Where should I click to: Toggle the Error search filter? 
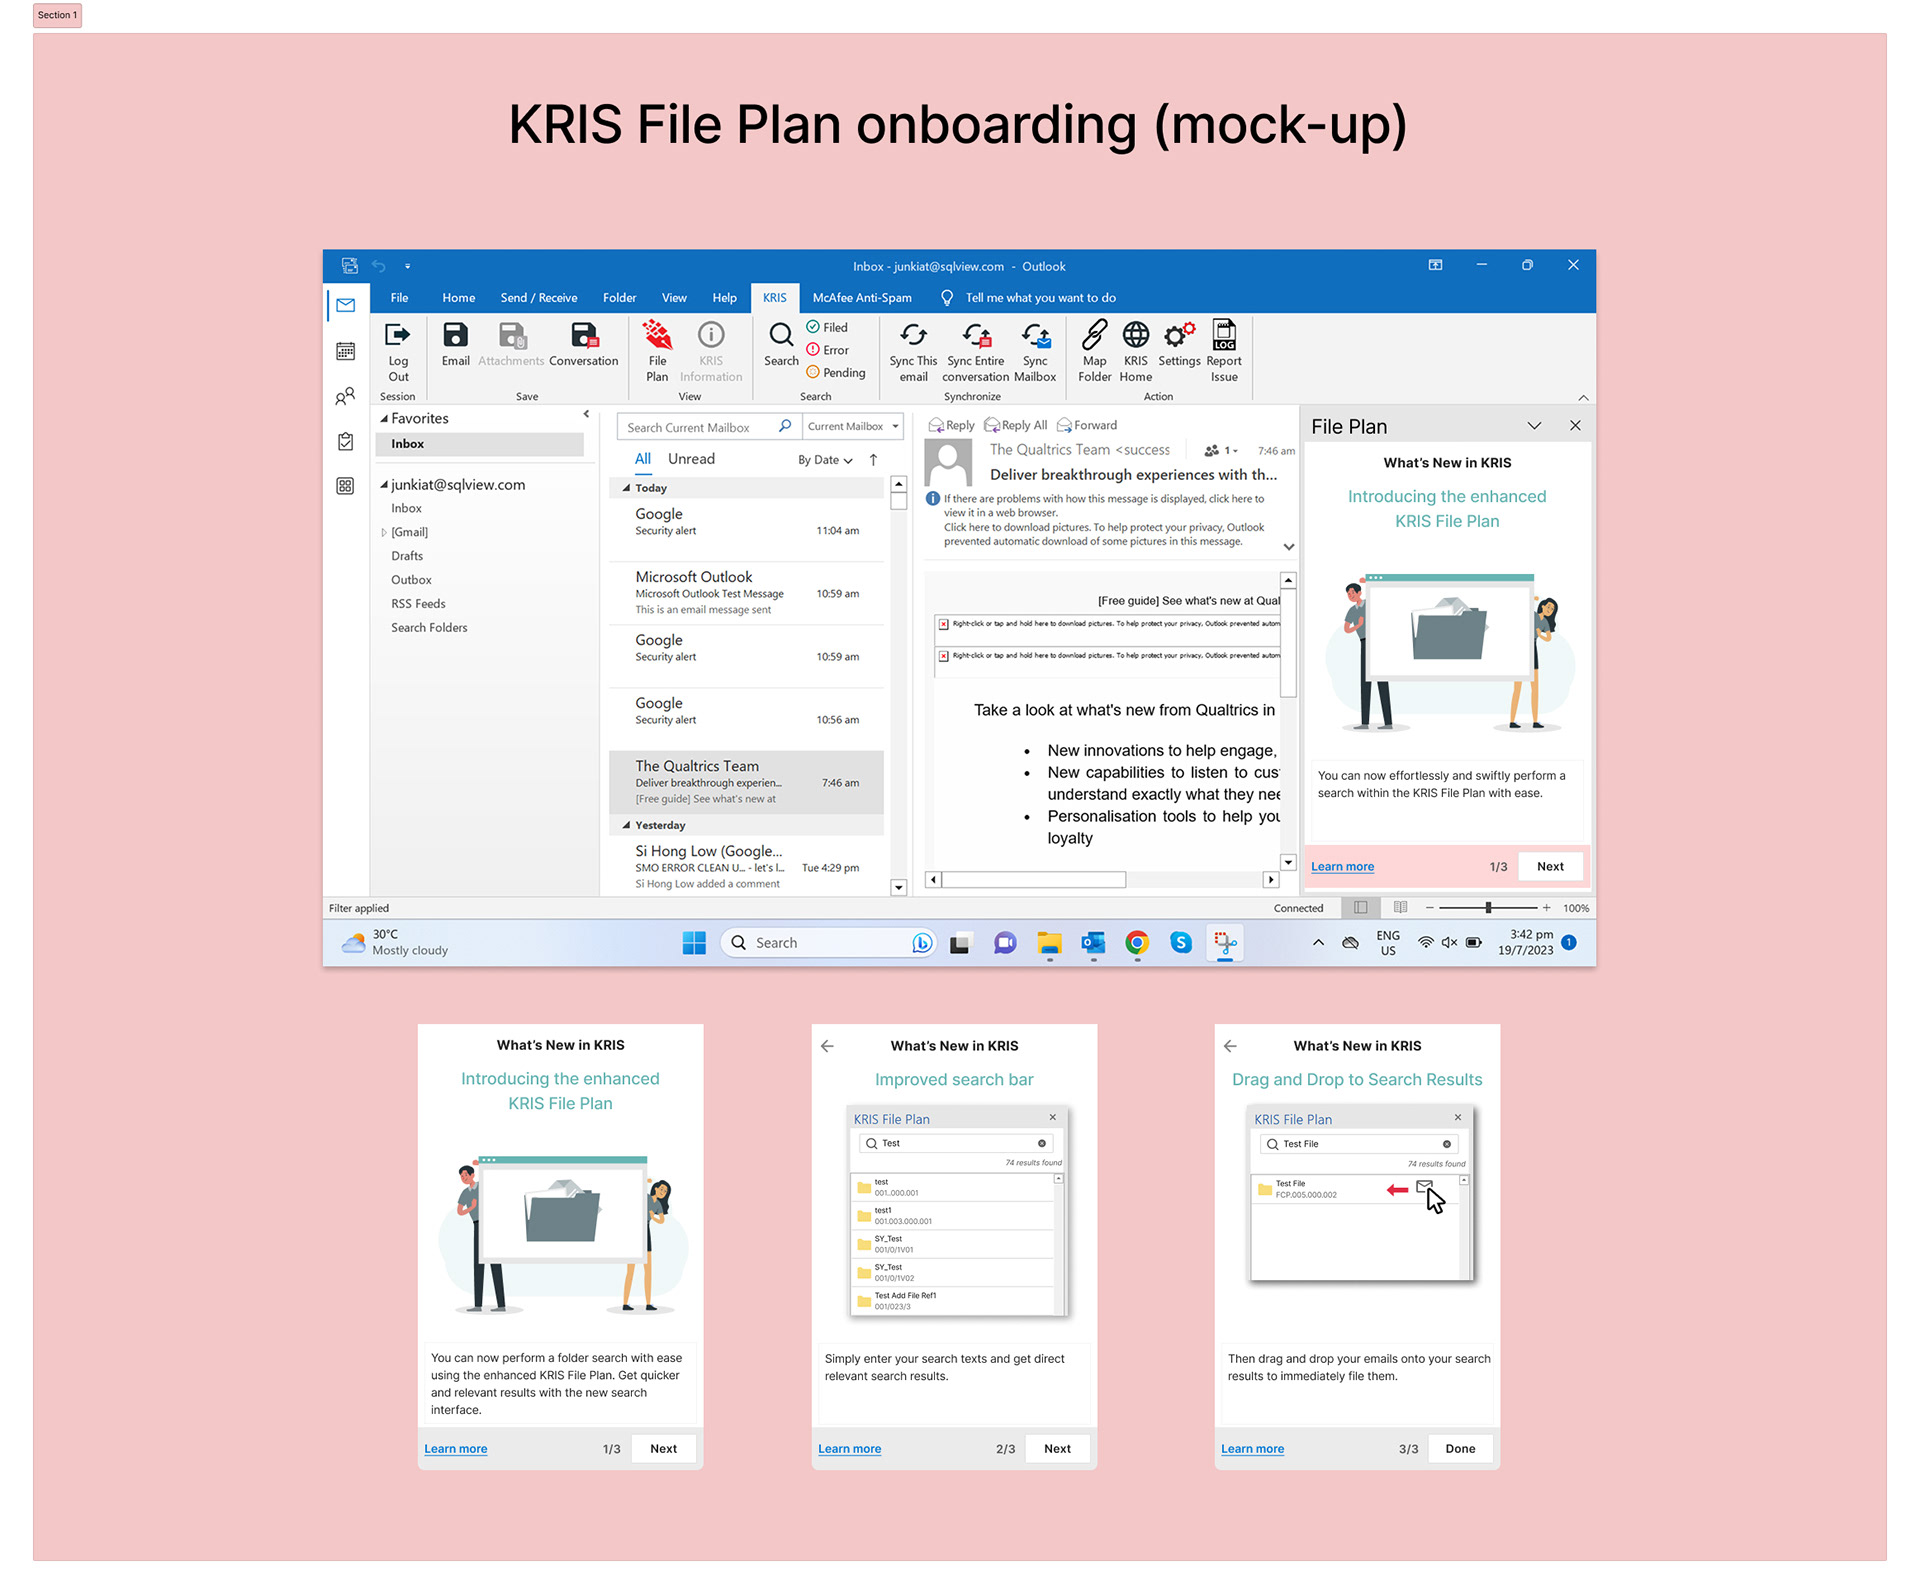coord(828,350)
